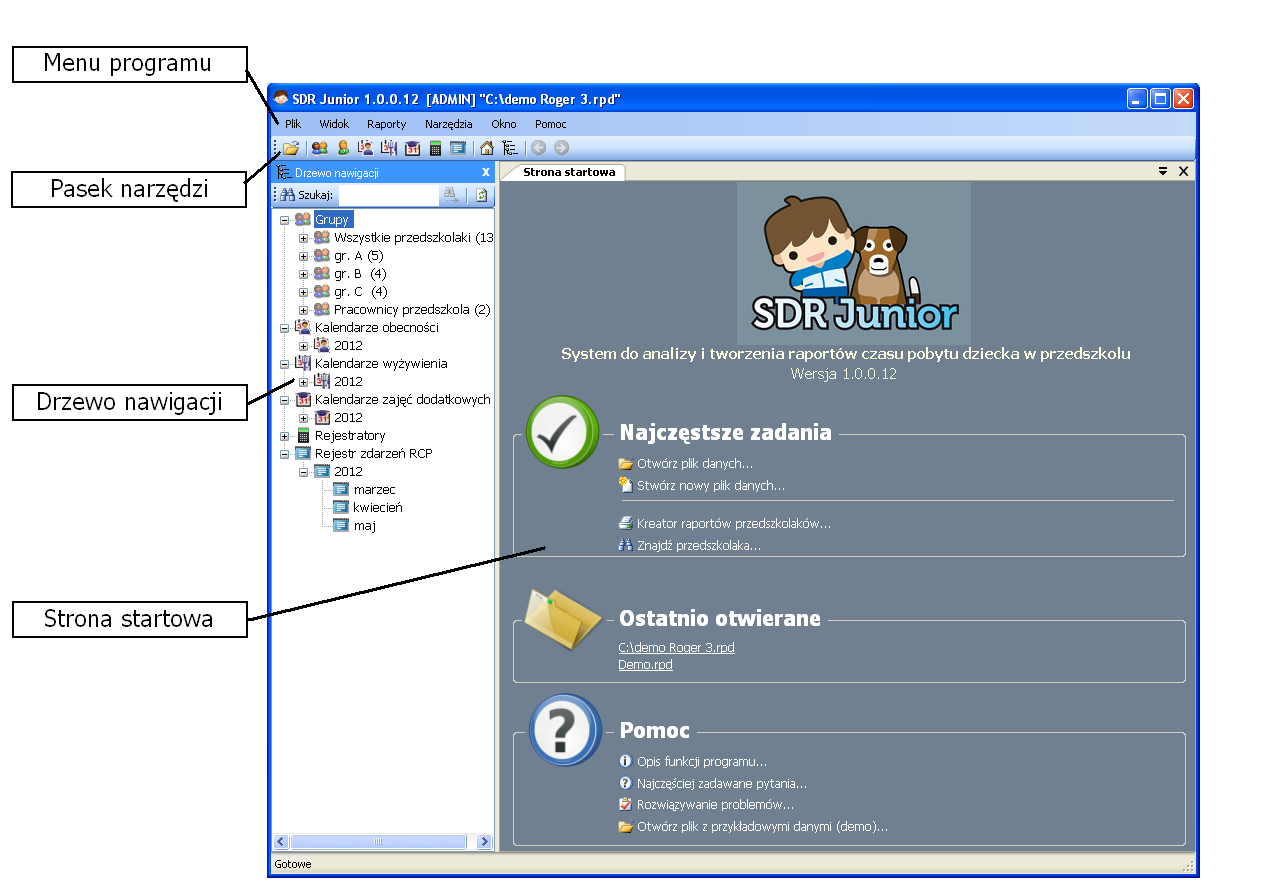
Task: Collapse Rejestr zdarzeń RCP node
Action: click(284, 454)
